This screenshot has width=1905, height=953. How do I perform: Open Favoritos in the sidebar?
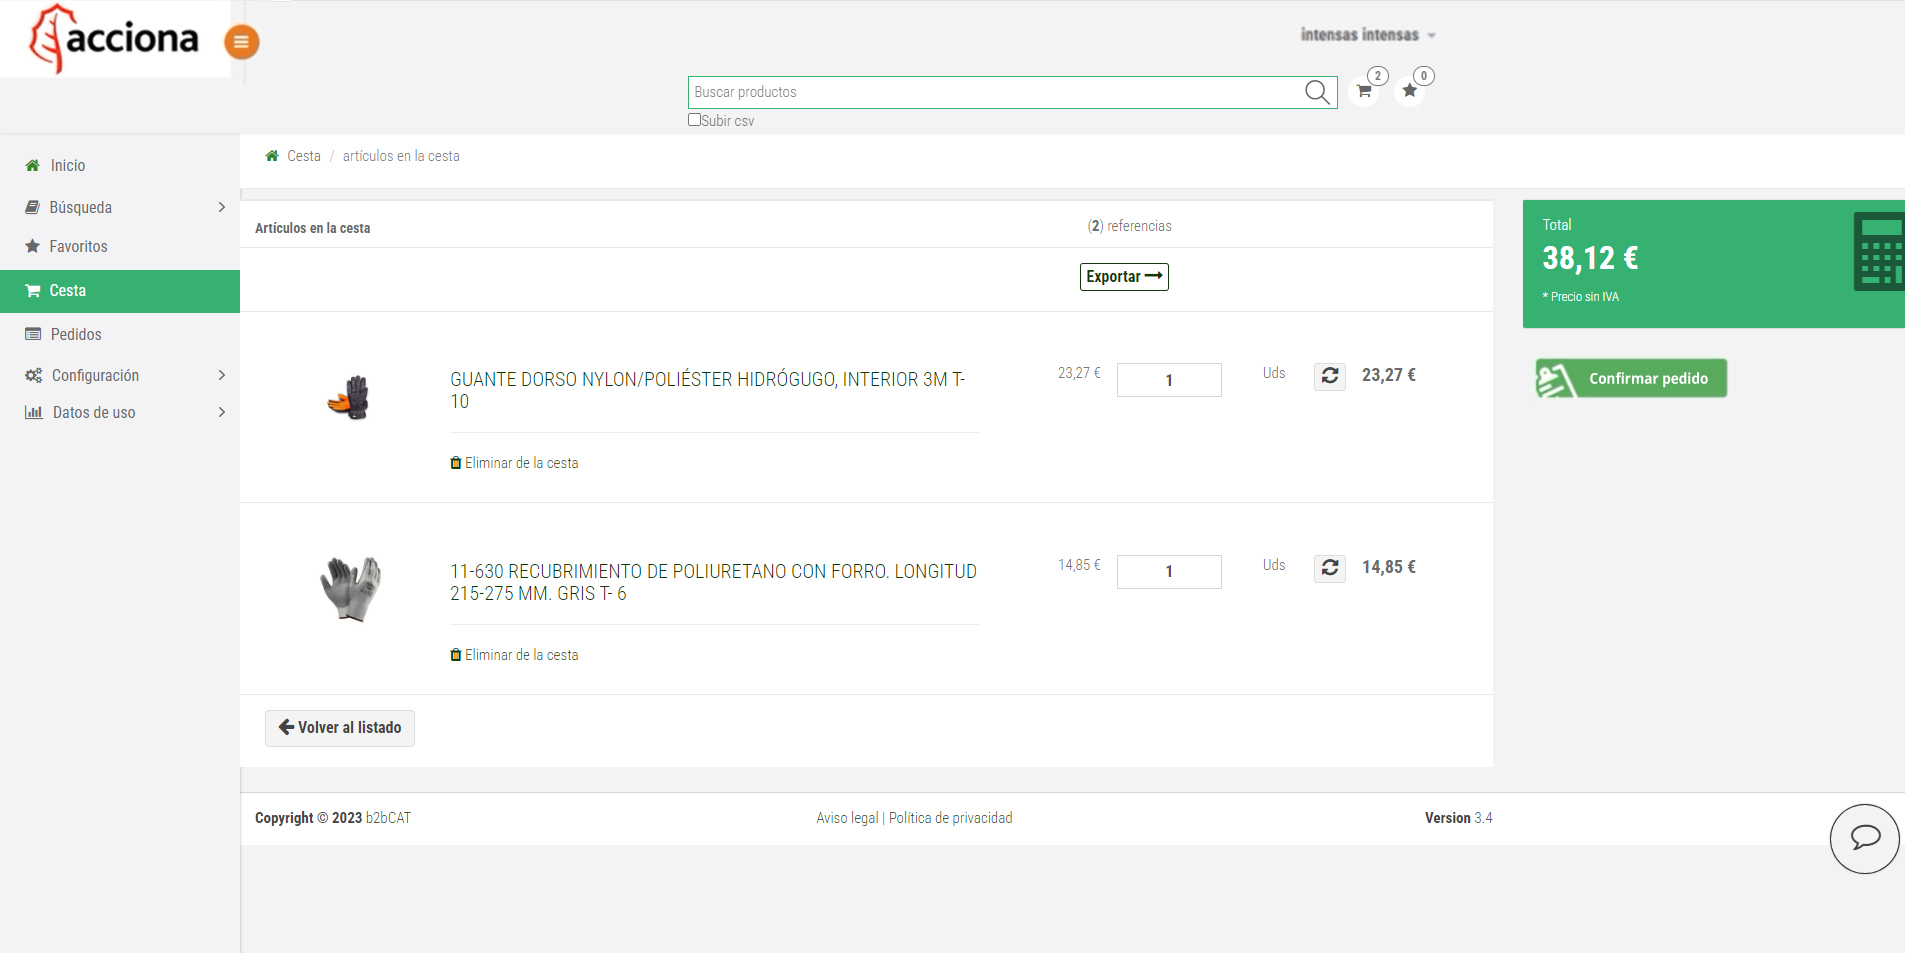pyautogui.click(x=78, y=246)
